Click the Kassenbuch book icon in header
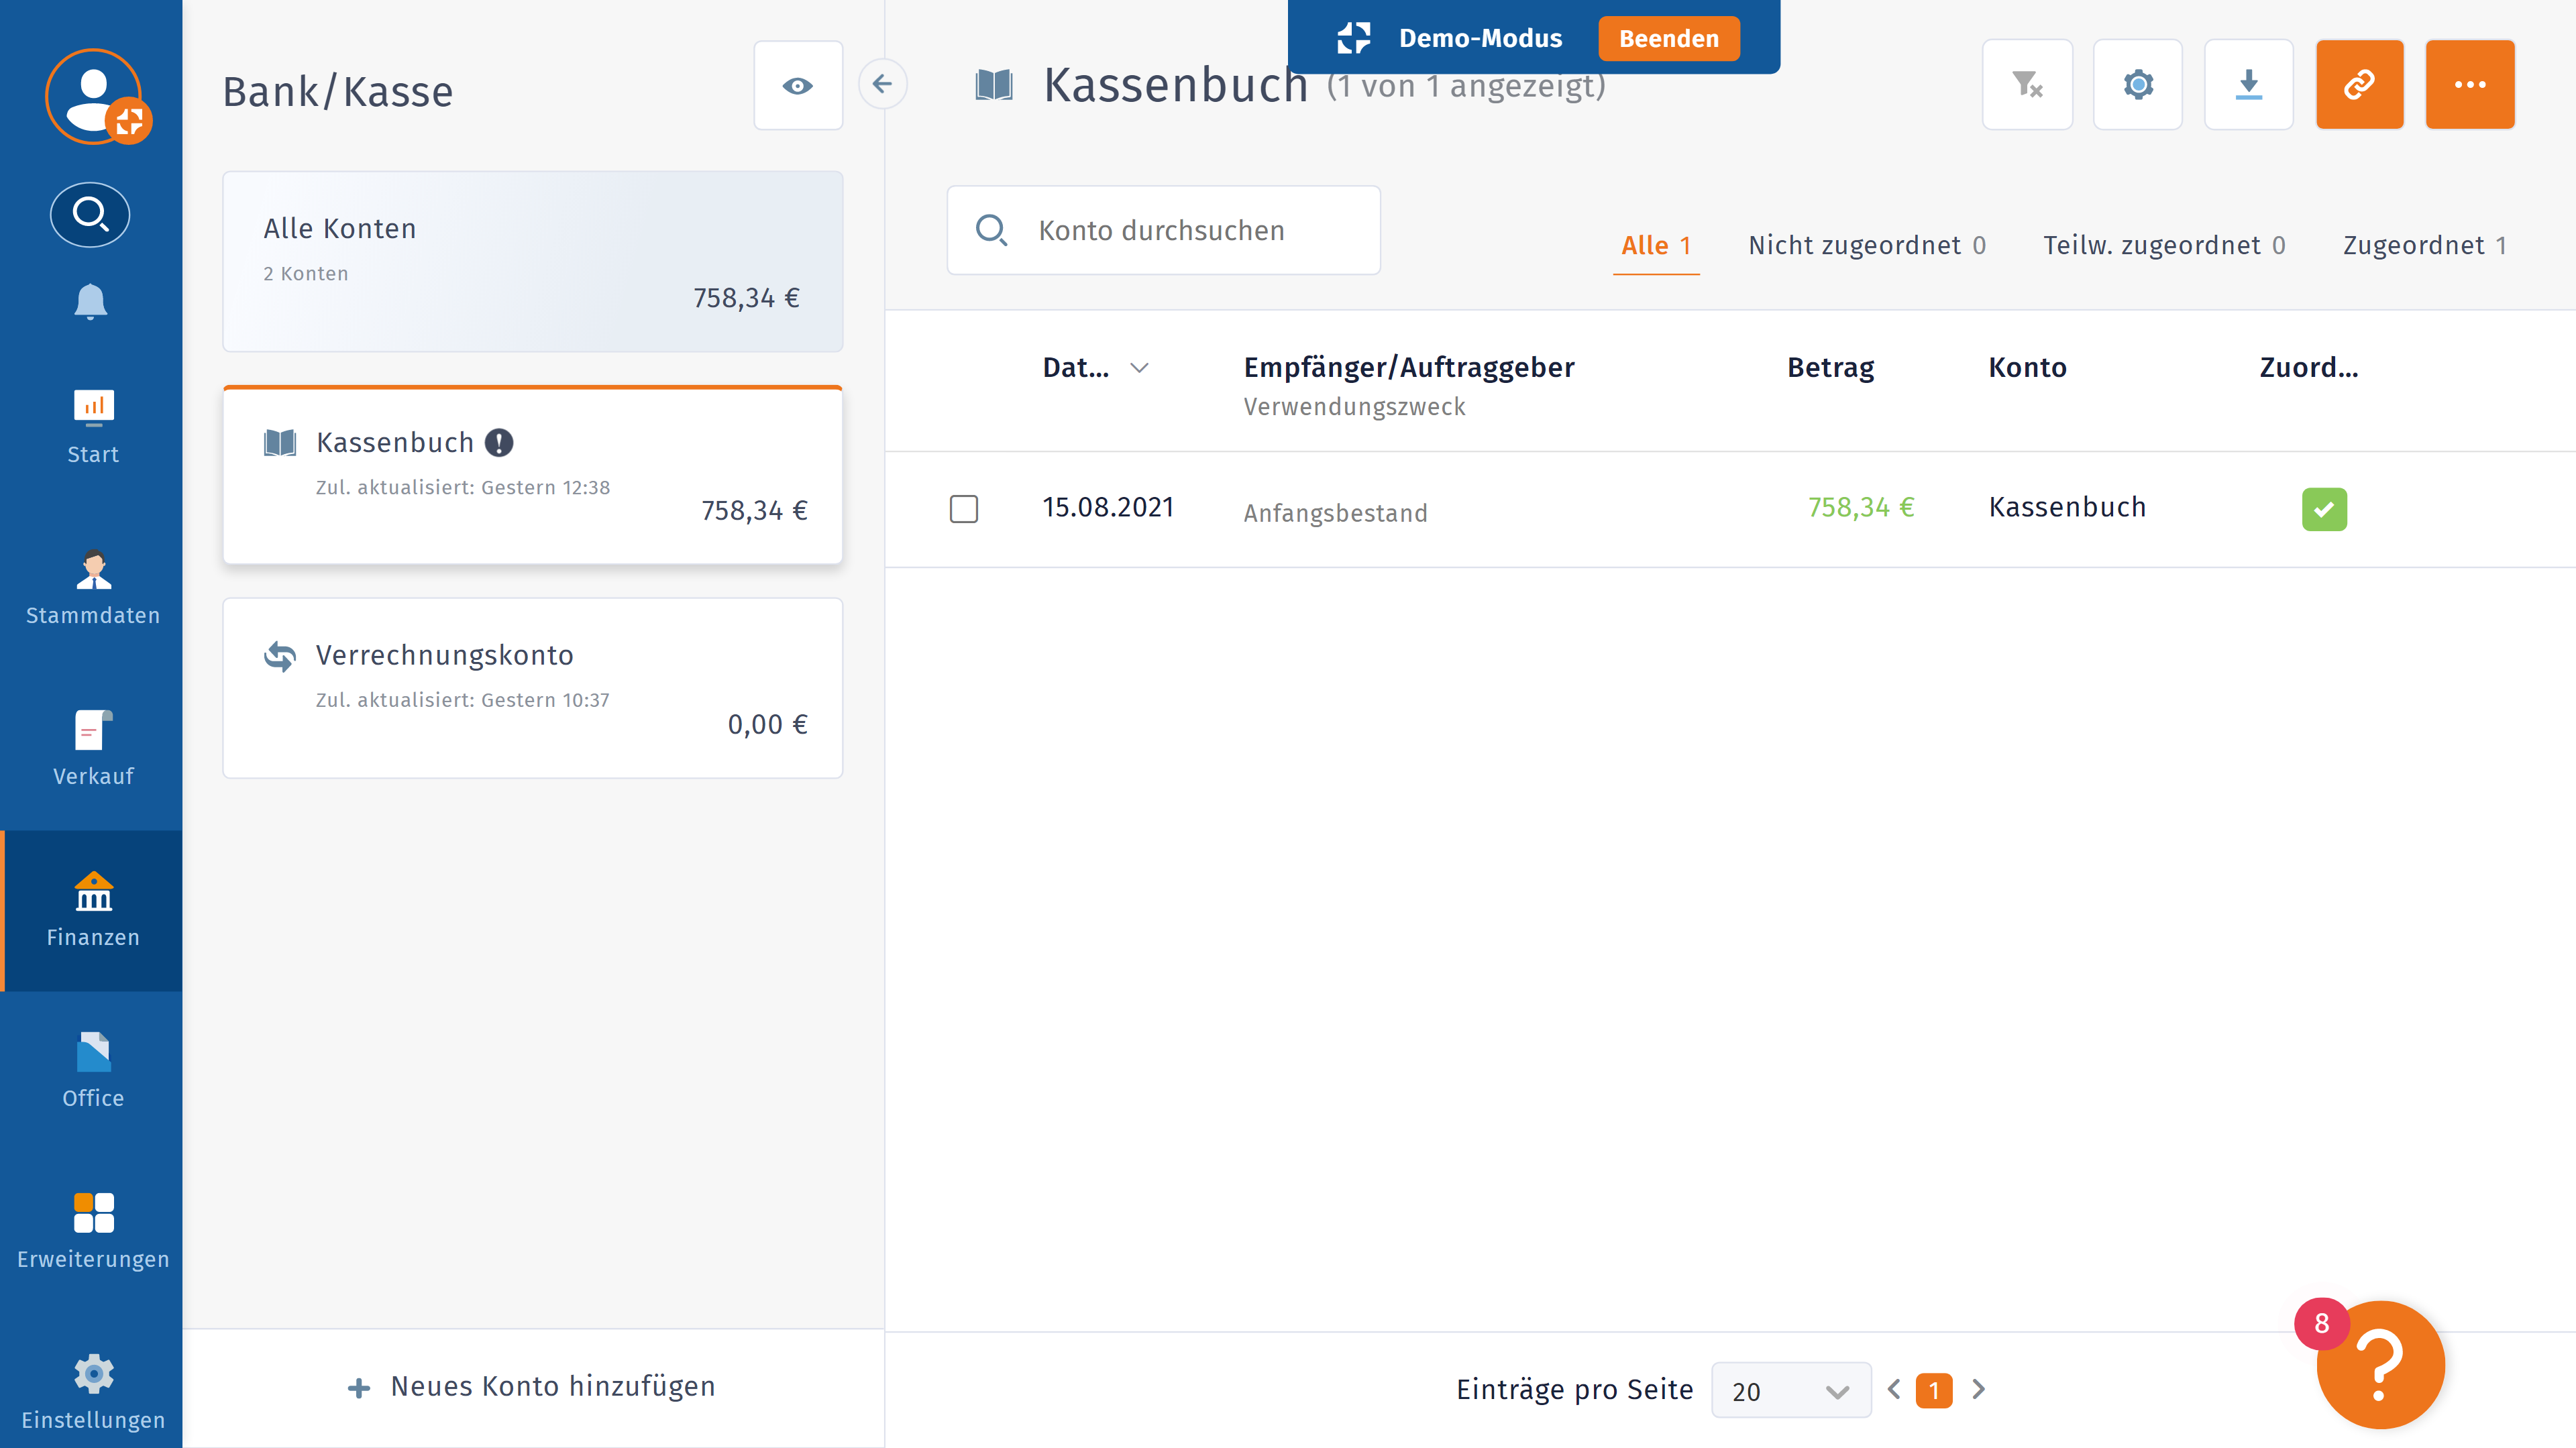This screenshot has width=2576, height=1448. pos(994,85)
